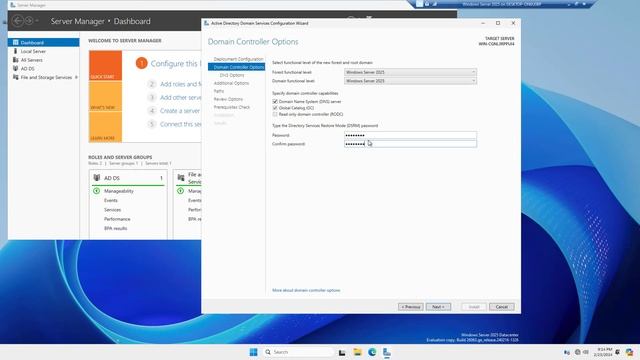Click the Confirm password field
This screenshot has width=640, height=360.
410,144
